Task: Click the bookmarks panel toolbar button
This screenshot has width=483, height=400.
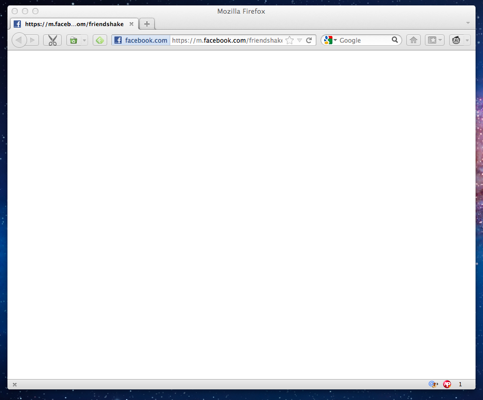Action: click(x=434, y=40)
